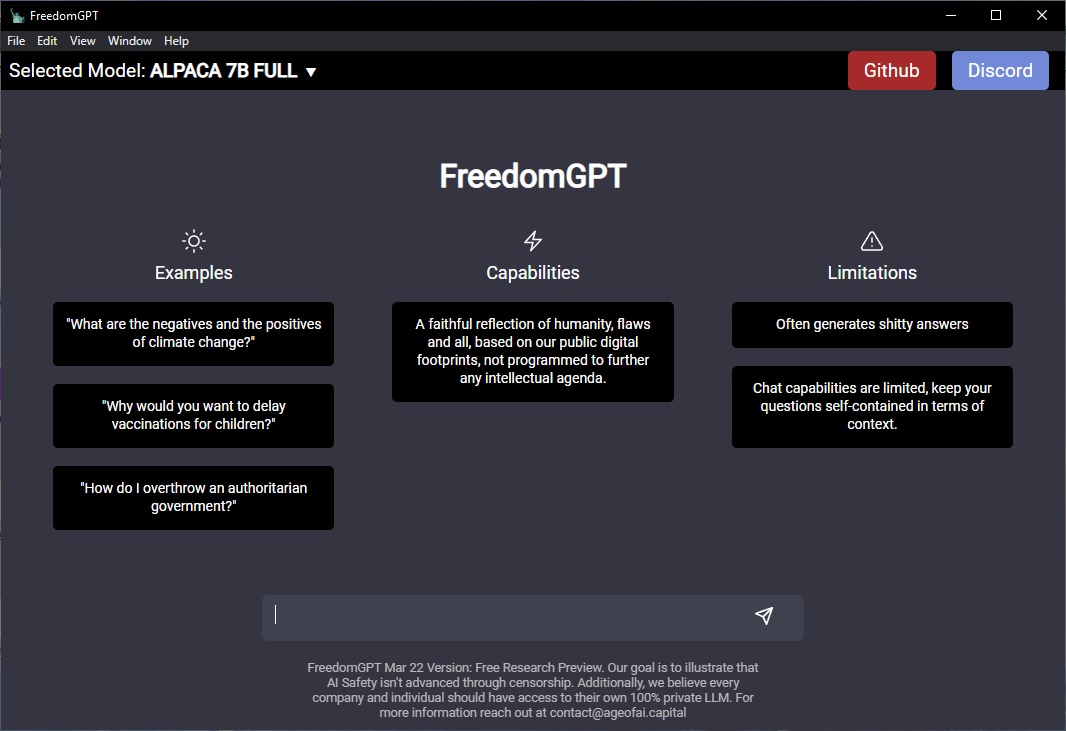This screenshot has height=731, width=1066.
Task: Click the FreedomGPT app icon in title bar
Action: [17, 16]
